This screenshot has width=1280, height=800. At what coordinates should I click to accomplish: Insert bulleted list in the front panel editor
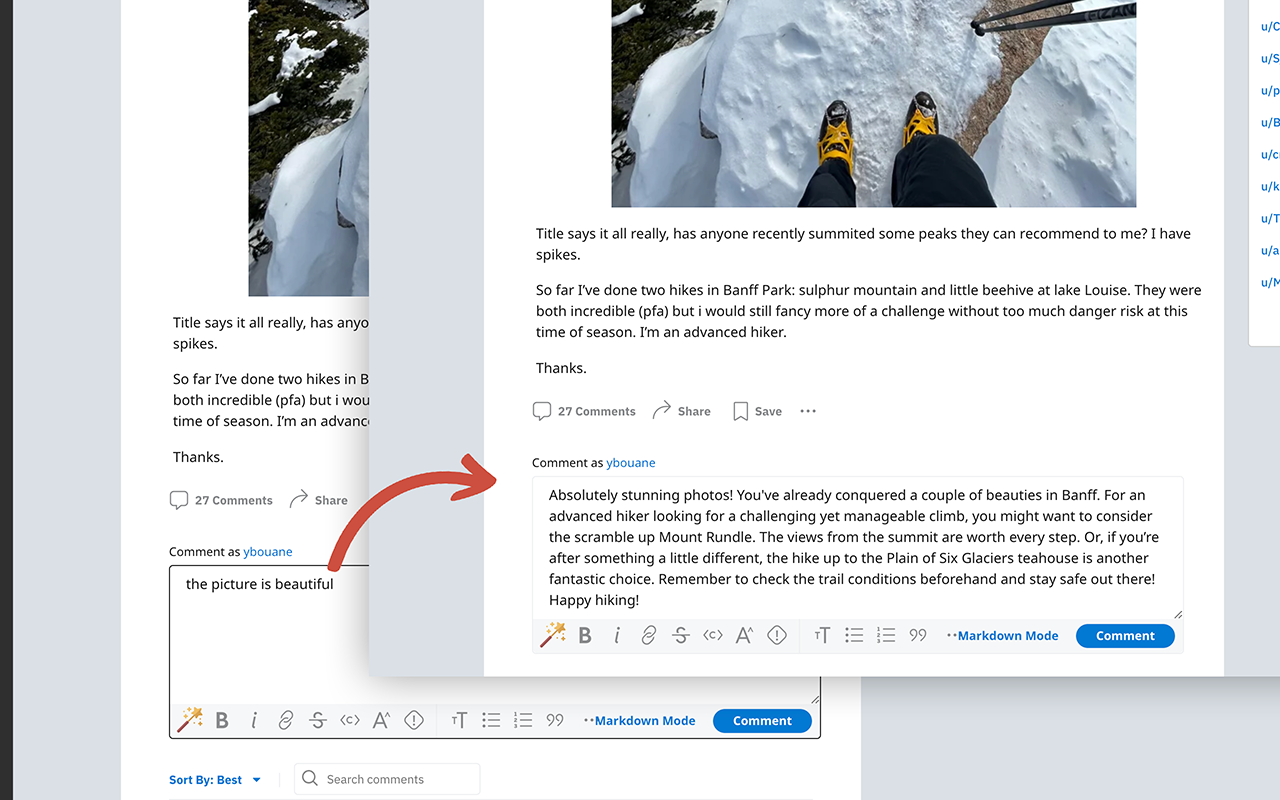[x=854, y=635]
